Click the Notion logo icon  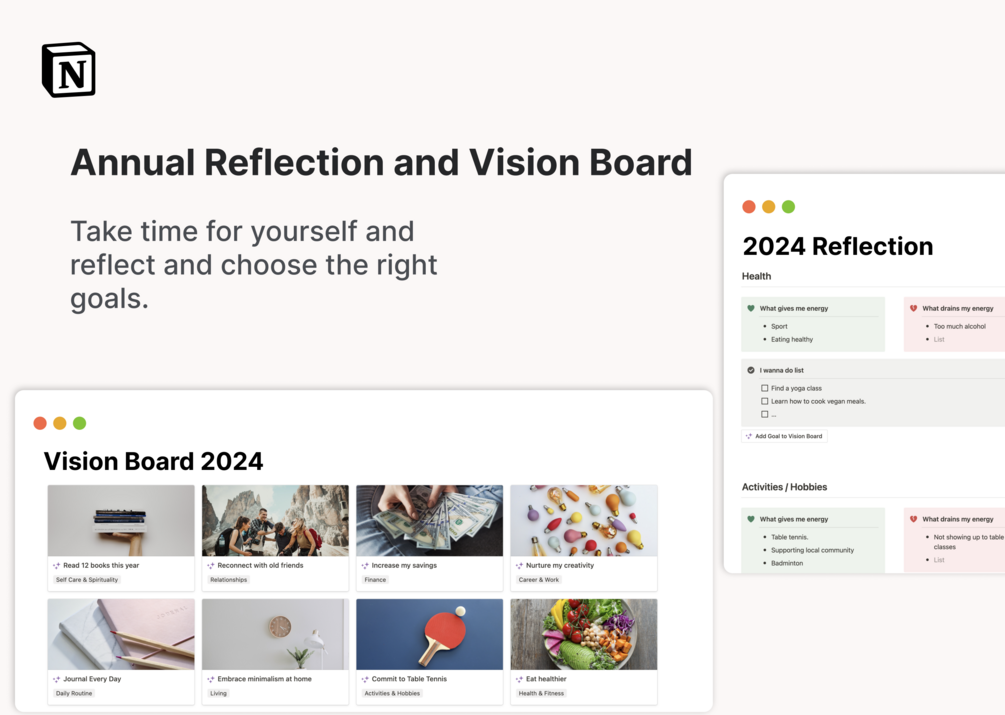pyautogui.click(x=69, y=70)
